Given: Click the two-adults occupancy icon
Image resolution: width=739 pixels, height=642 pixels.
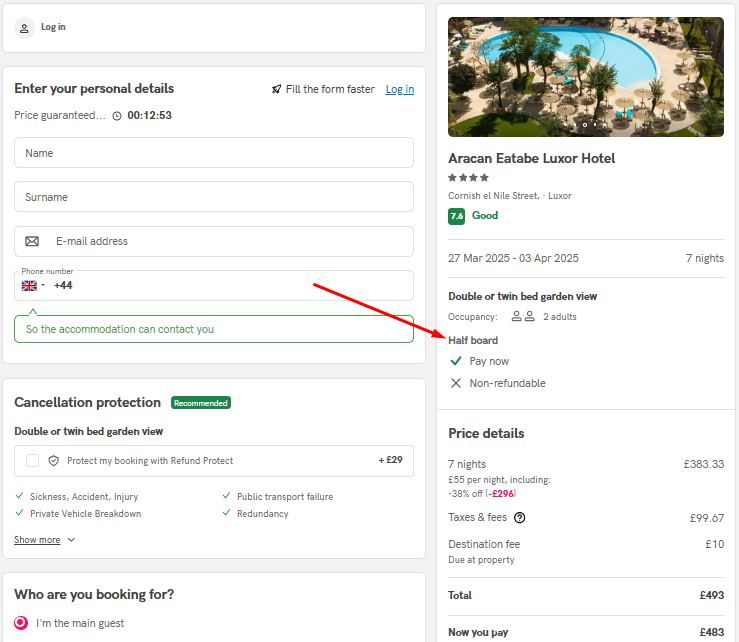Looking at the screenshot, I should click(523, 316).
